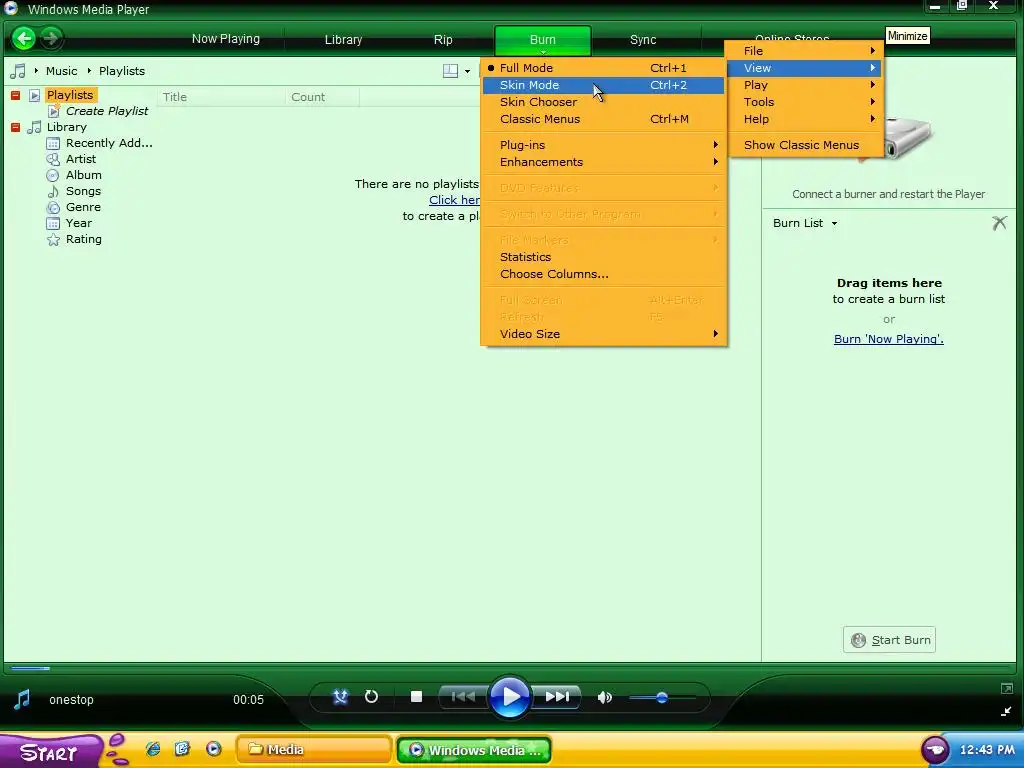Viewport: 1024px width, 768px height.
Task: Click the Songs note icon in Library
Action: point(53,191)
